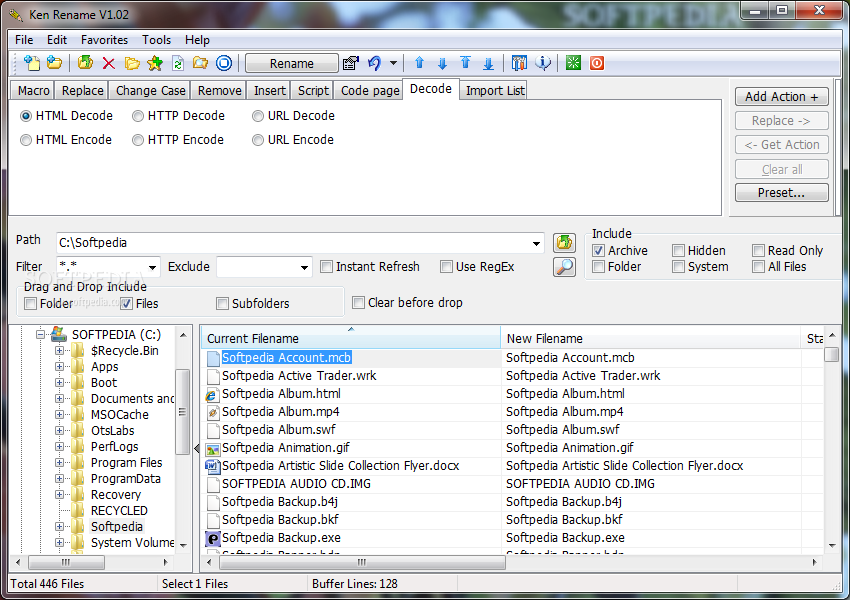
Task: Click the green refresh folder toolbar icon
Action: [85, 63]
